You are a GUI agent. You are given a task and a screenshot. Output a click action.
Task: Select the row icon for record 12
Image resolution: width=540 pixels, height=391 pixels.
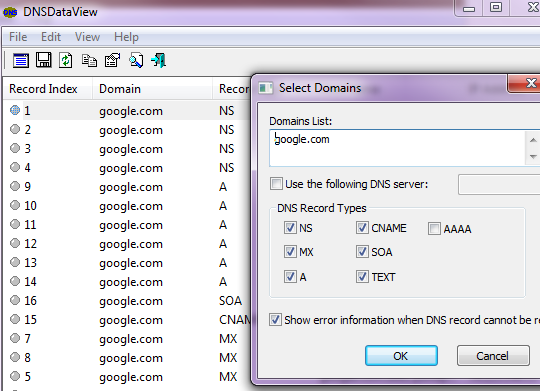pos(15,243)
